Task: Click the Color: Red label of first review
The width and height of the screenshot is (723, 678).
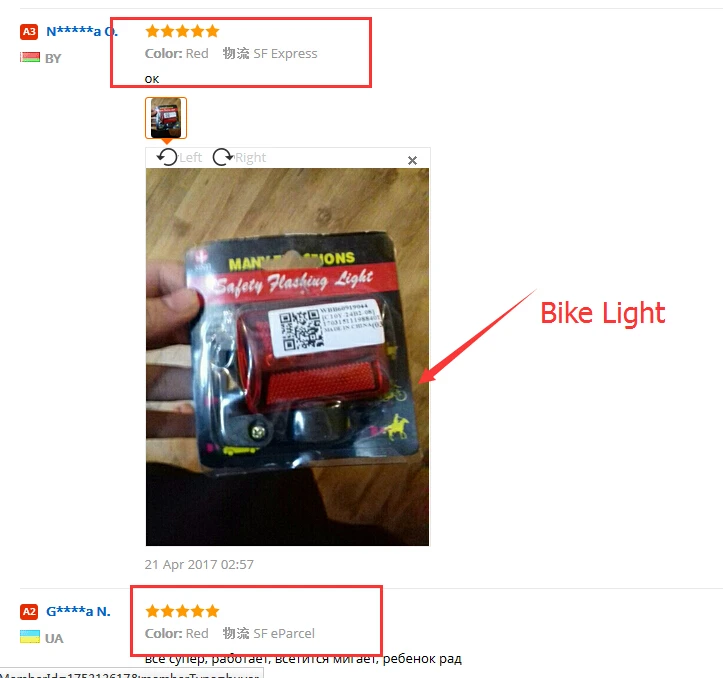Action: [x=177, y=54]
